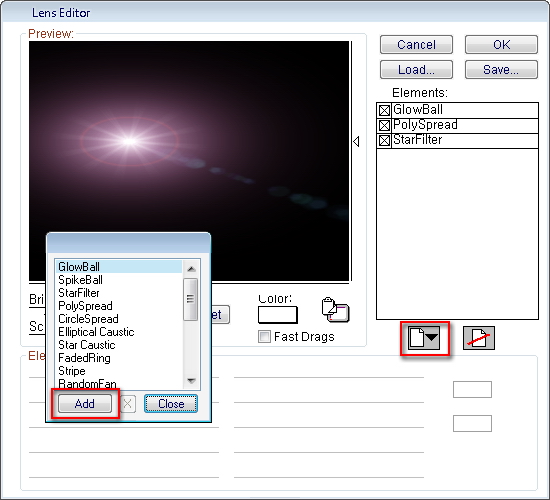Disable the GlowBall element checkbox
Viewport: 550px width, 500px height.
(x=384, y=111)
